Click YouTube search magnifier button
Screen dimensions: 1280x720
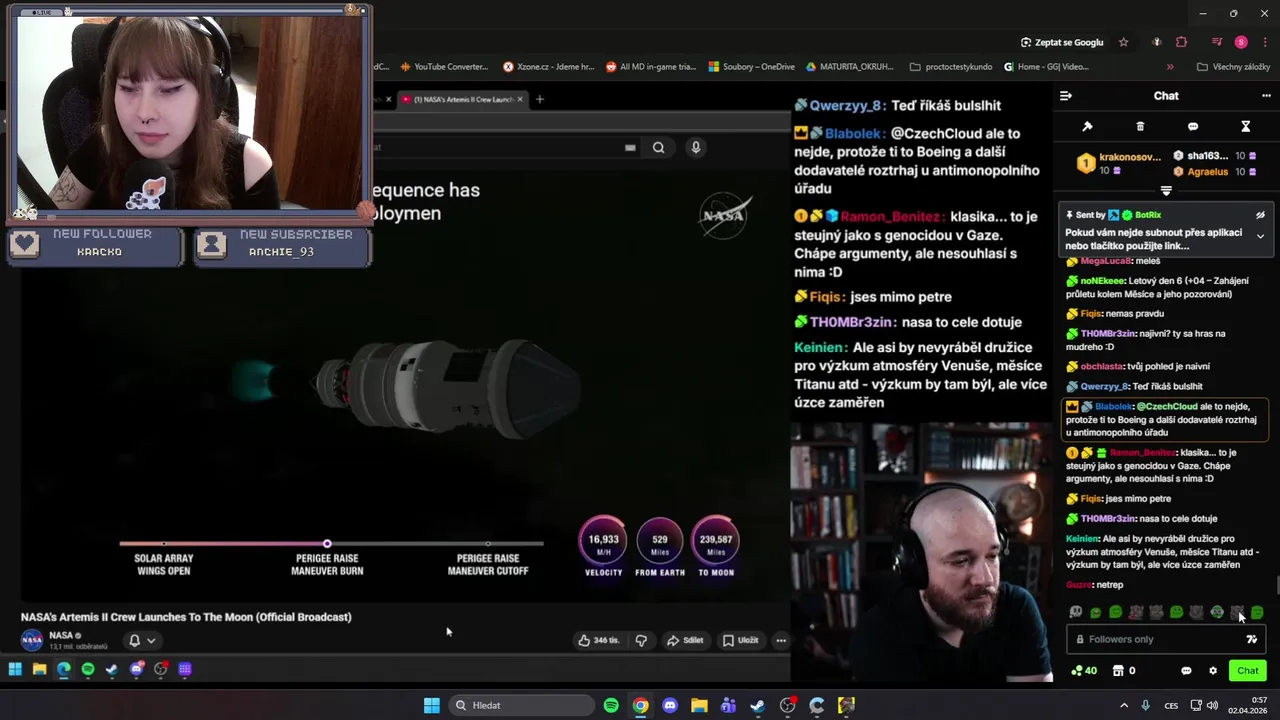point(658,147)
